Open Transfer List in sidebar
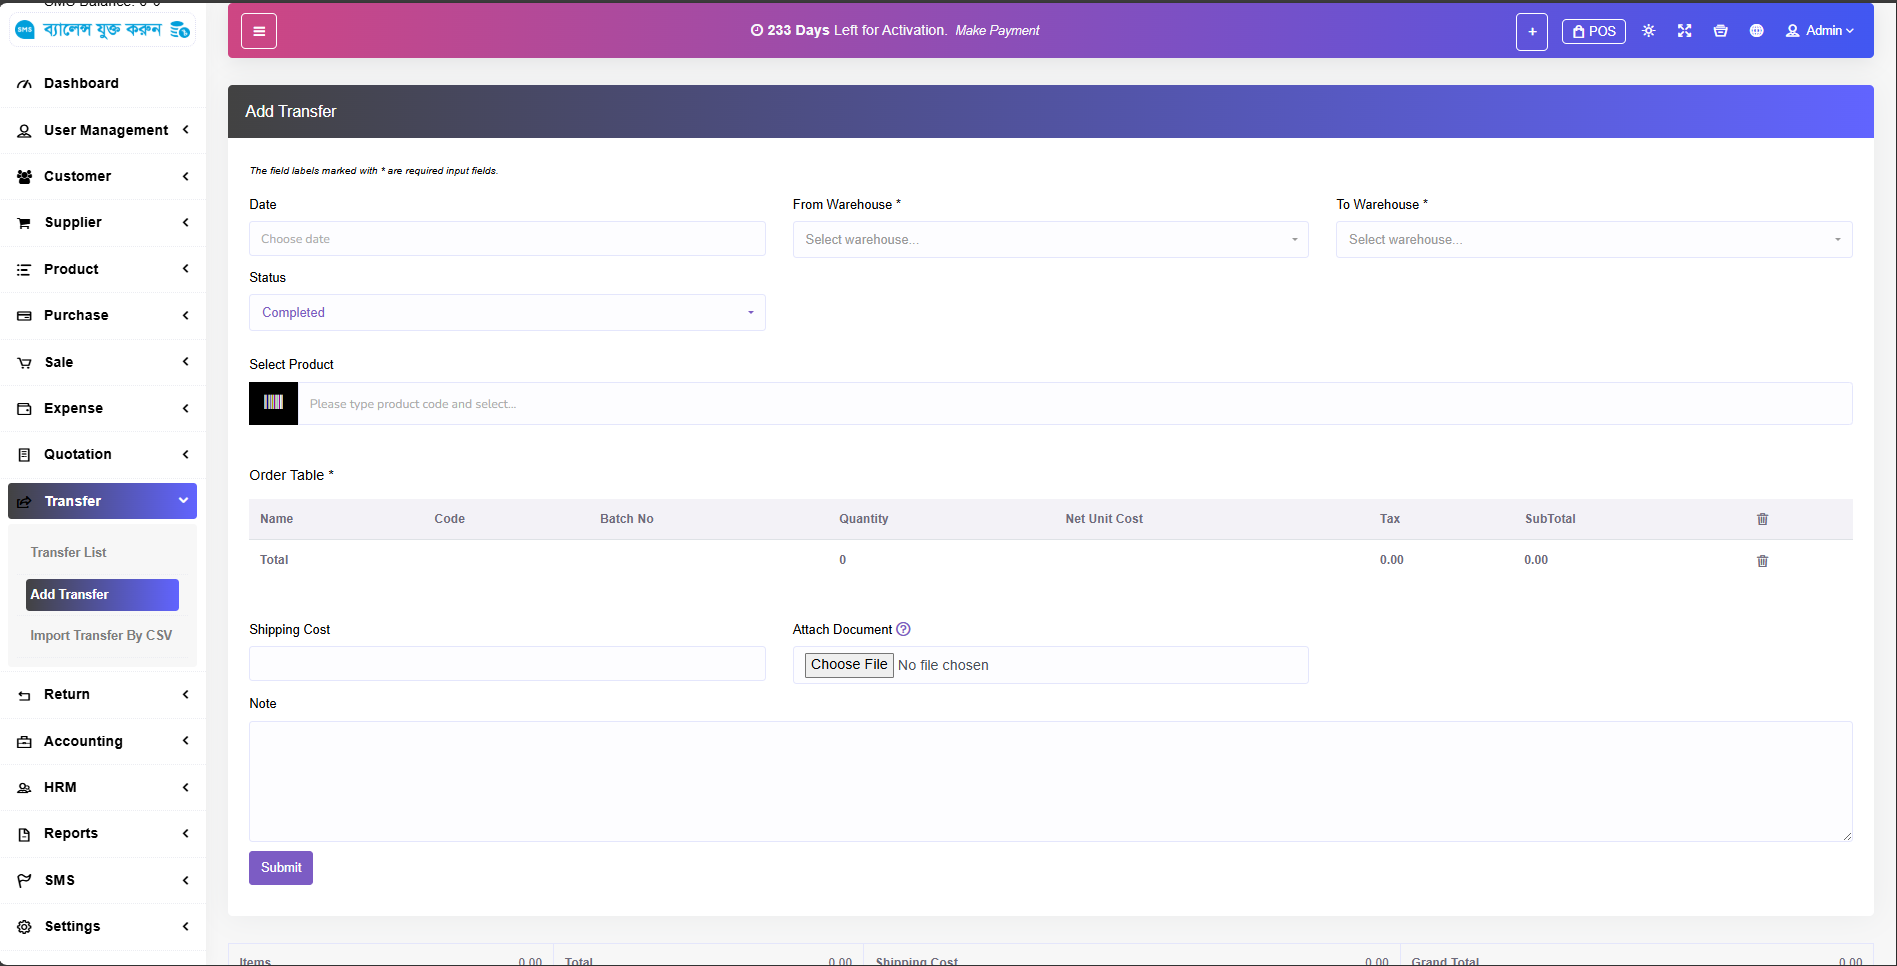This screenshot has width=1897, height=966. tap(68, 552)
